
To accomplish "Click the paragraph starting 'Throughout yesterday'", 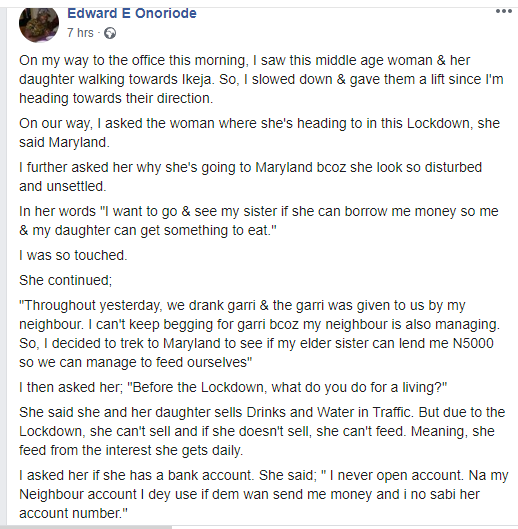I will coord(260,334).
